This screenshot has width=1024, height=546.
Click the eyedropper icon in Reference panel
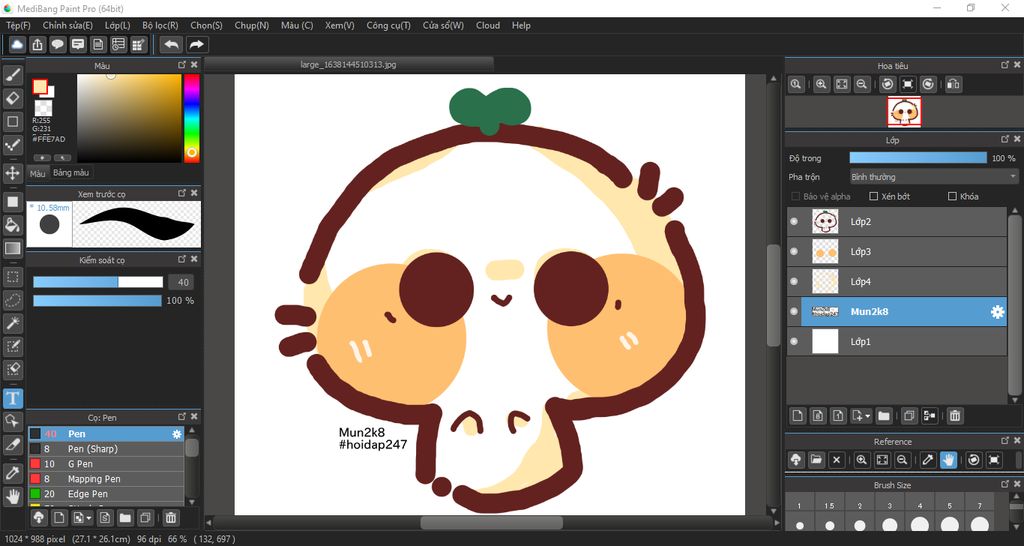tap(927, 460)
